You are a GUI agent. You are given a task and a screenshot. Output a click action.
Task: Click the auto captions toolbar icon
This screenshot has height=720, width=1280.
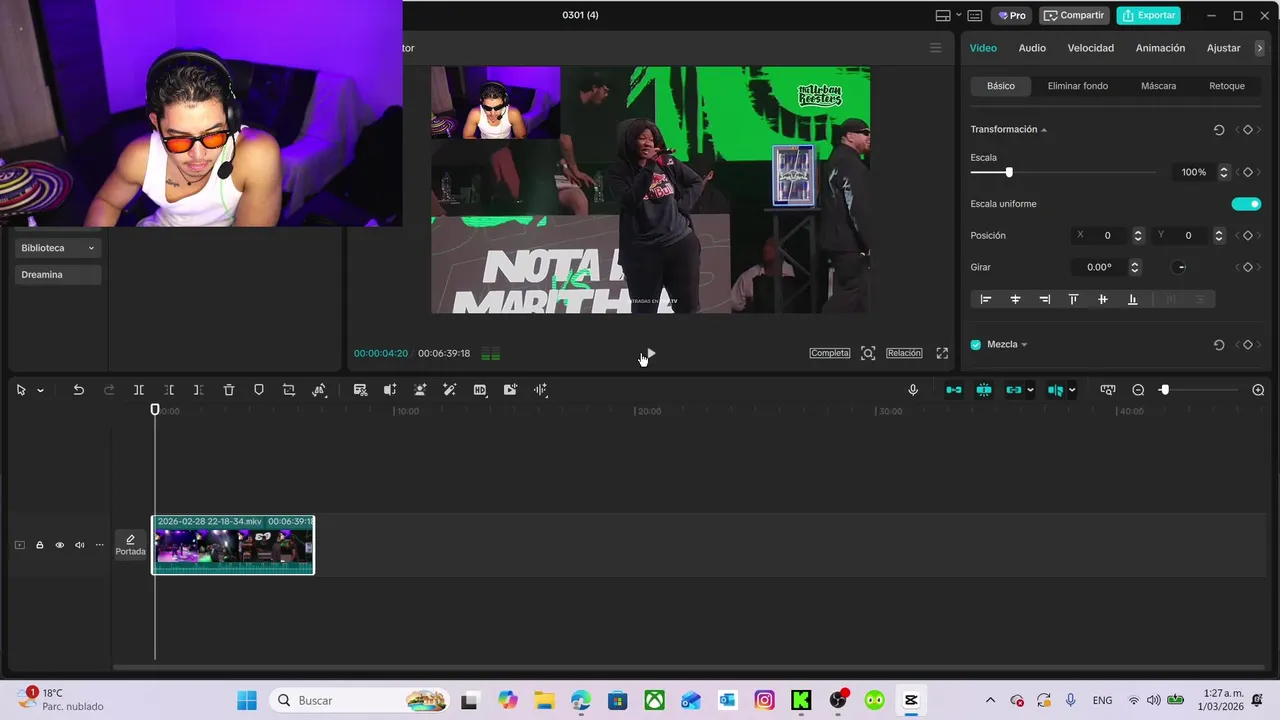(360, 390)
